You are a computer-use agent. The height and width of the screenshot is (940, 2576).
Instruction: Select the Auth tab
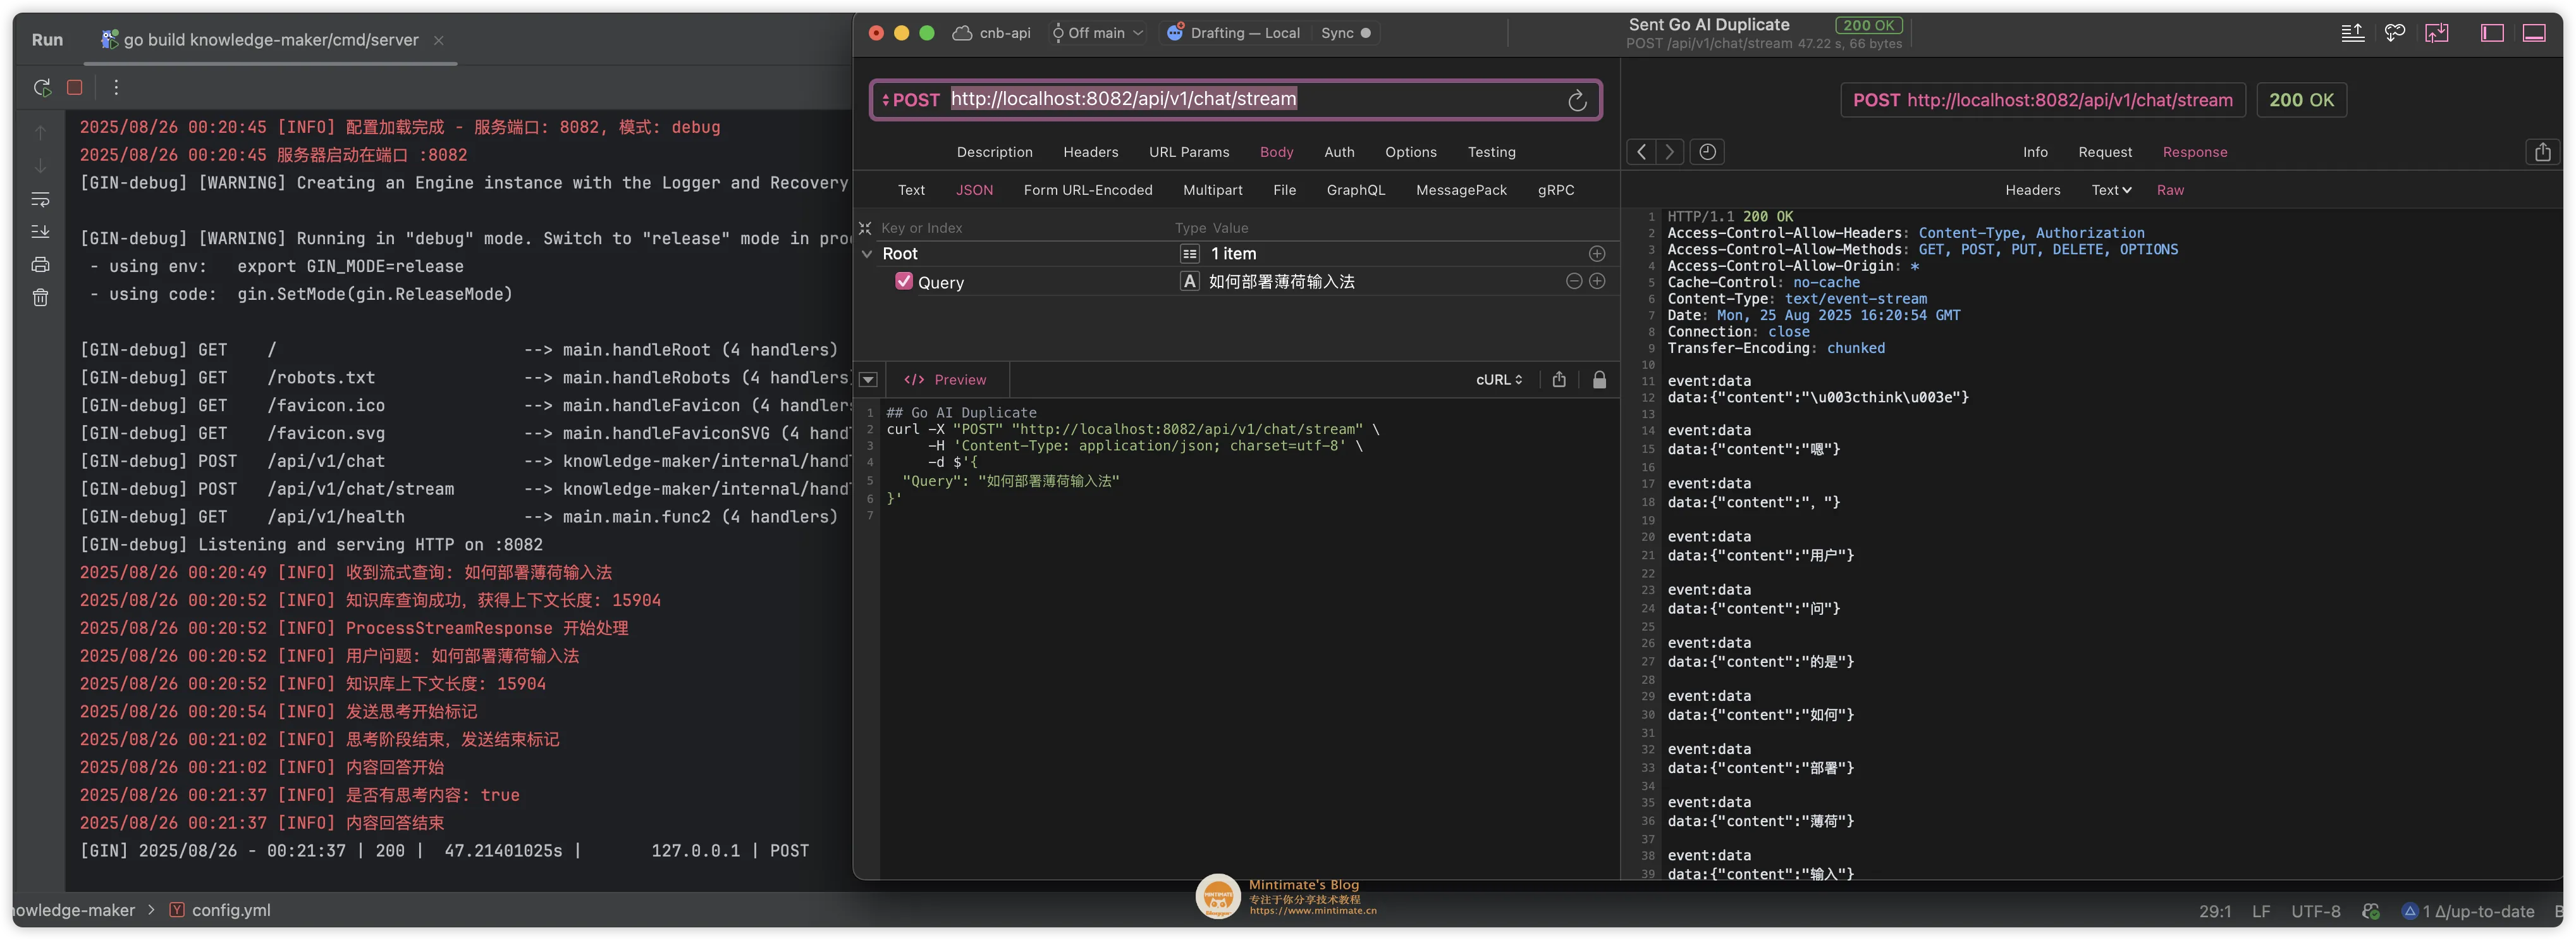pyautogui.click(x=1339, y=152)
